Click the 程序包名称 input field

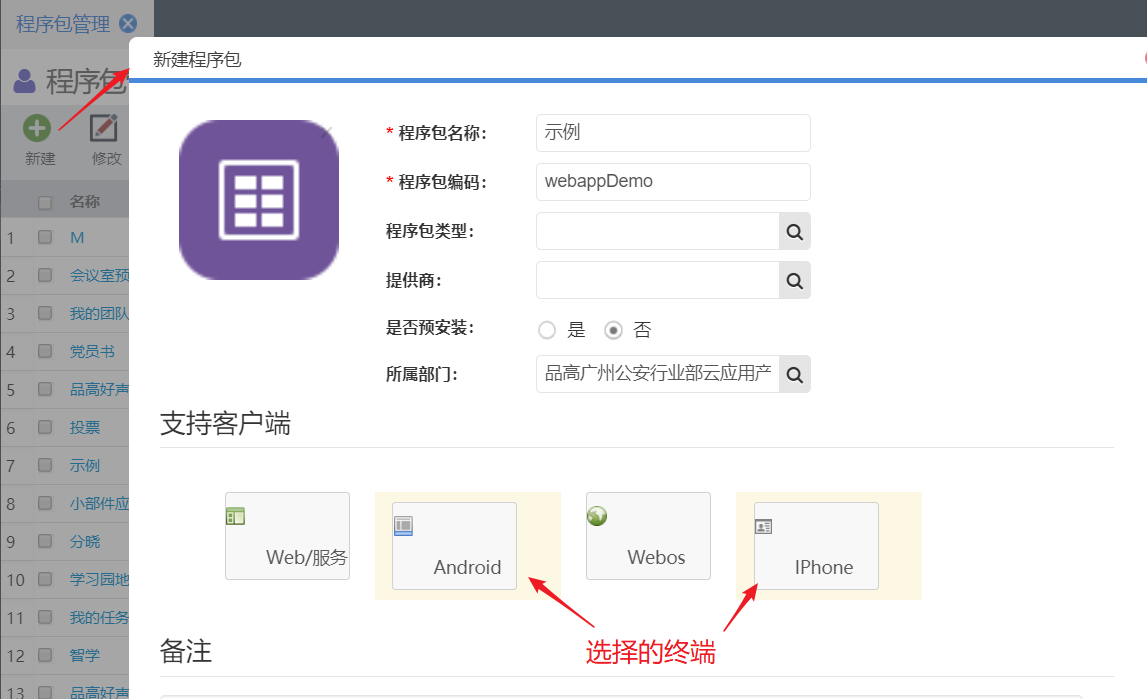coord(672,133)
